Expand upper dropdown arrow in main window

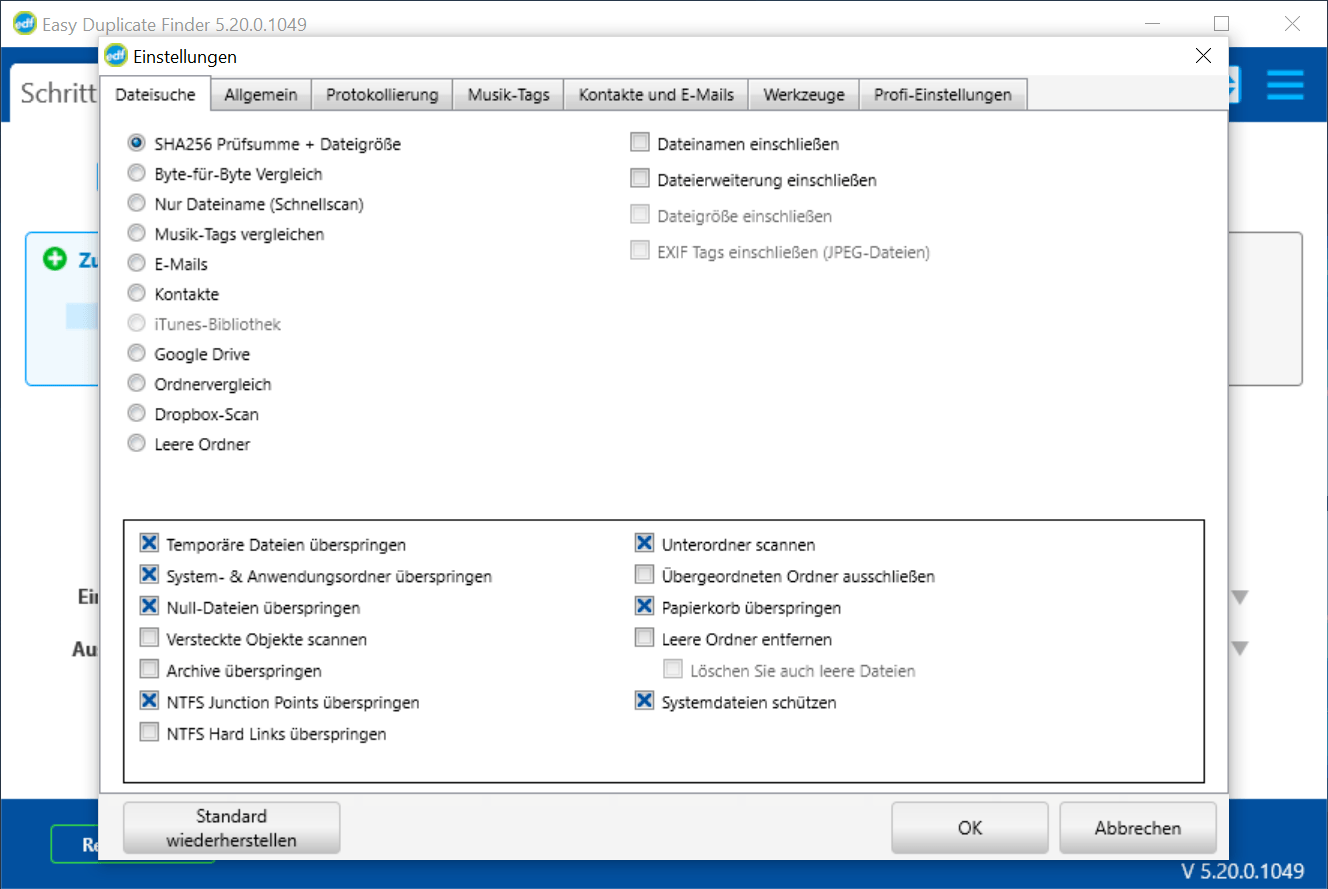click(1240, 598)
